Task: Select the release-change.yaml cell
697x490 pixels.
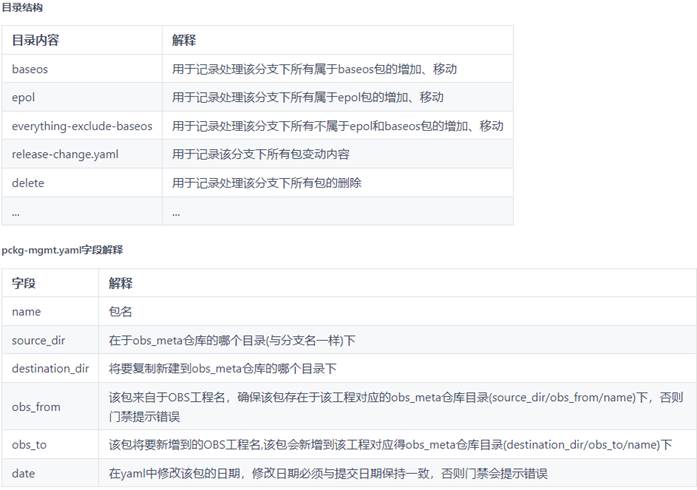Action: [63, 155]
